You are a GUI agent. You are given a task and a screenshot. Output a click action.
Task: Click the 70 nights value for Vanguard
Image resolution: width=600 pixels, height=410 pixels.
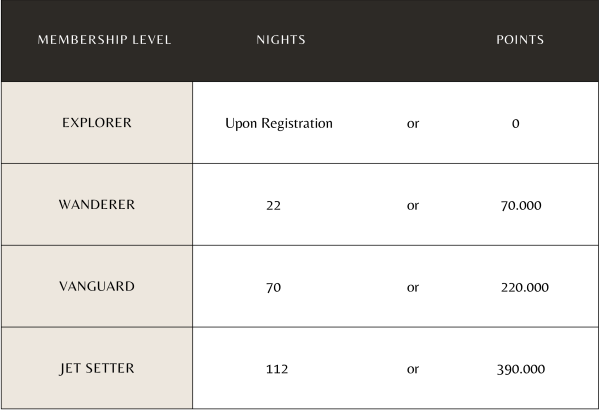[274, 288]
